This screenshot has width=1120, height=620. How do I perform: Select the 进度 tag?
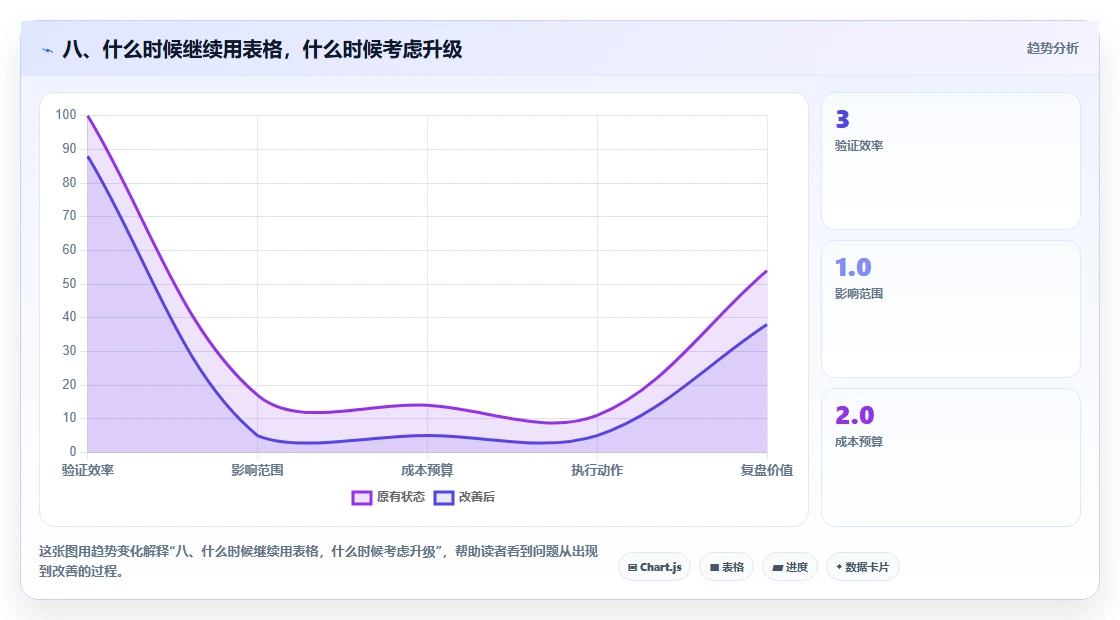coord(790,567)
